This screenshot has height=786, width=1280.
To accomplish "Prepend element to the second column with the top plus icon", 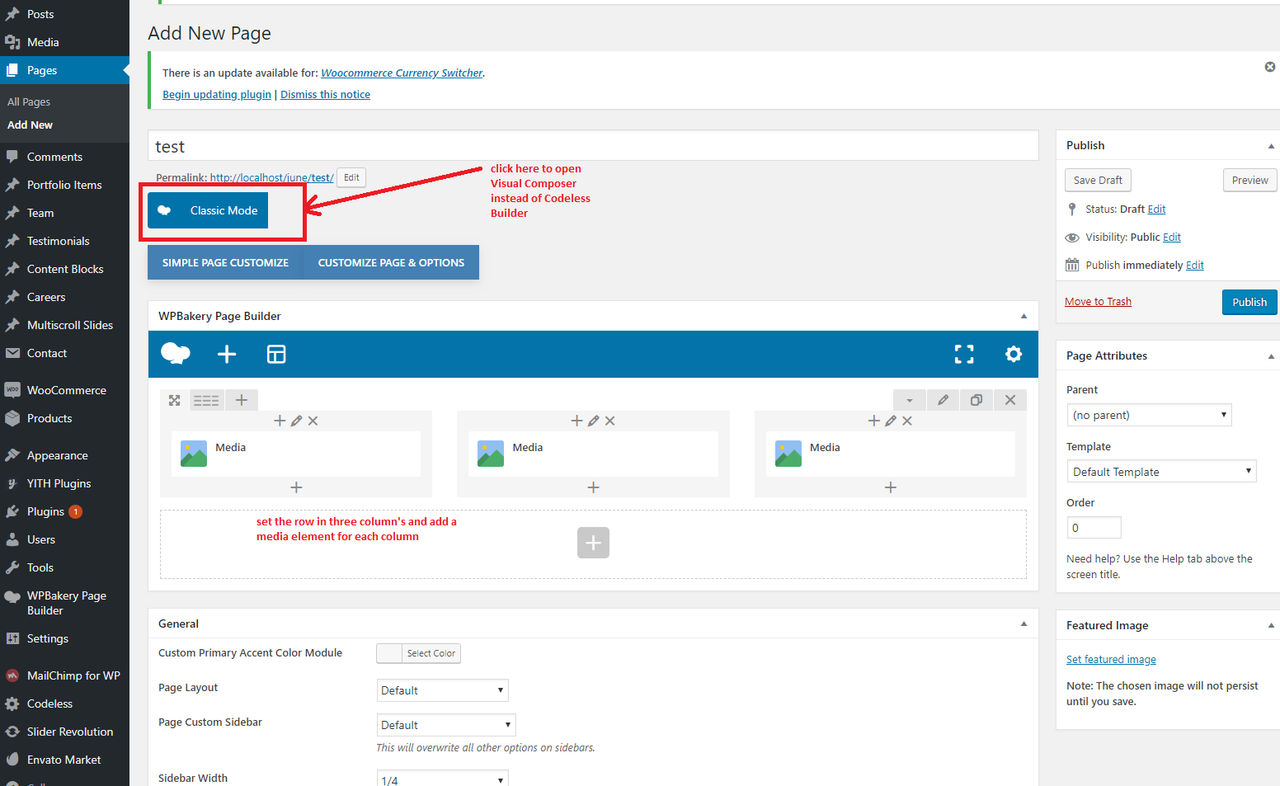I will (577, 421).
